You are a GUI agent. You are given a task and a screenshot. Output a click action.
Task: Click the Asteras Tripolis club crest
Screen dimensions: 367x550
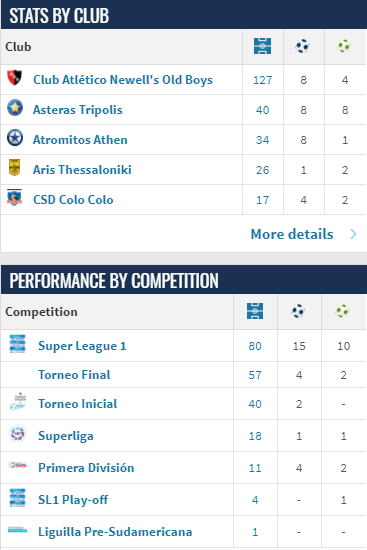tap(15, 108)
